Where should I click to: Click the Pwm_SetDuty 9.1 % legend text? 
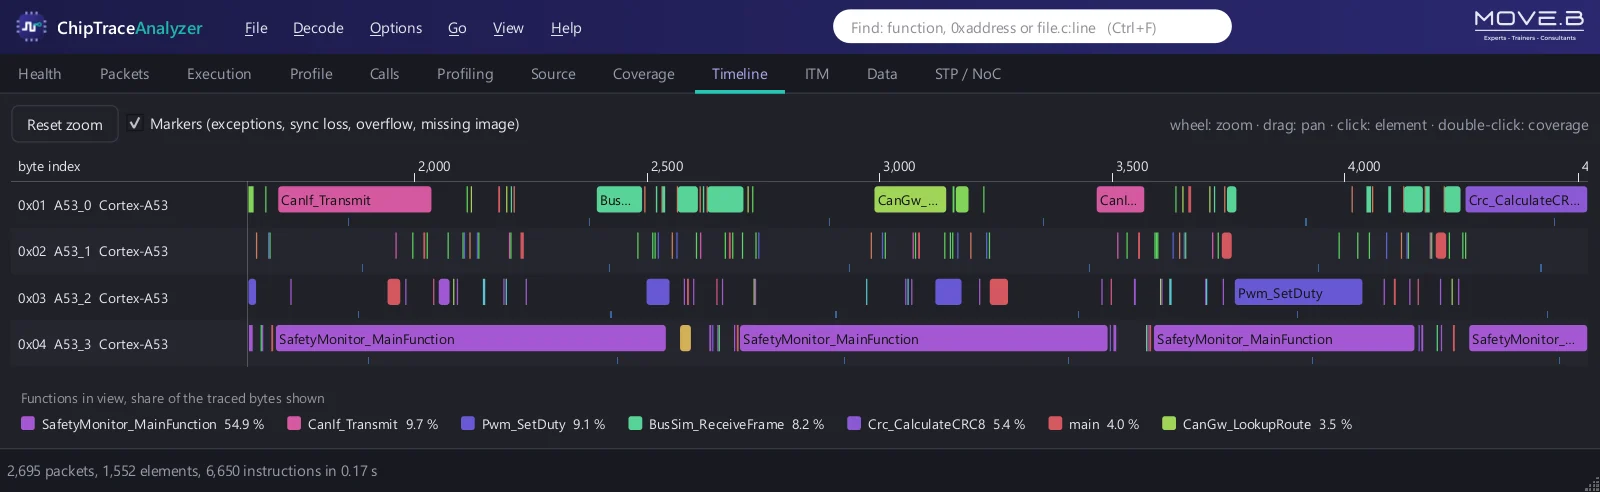[543, 424]
